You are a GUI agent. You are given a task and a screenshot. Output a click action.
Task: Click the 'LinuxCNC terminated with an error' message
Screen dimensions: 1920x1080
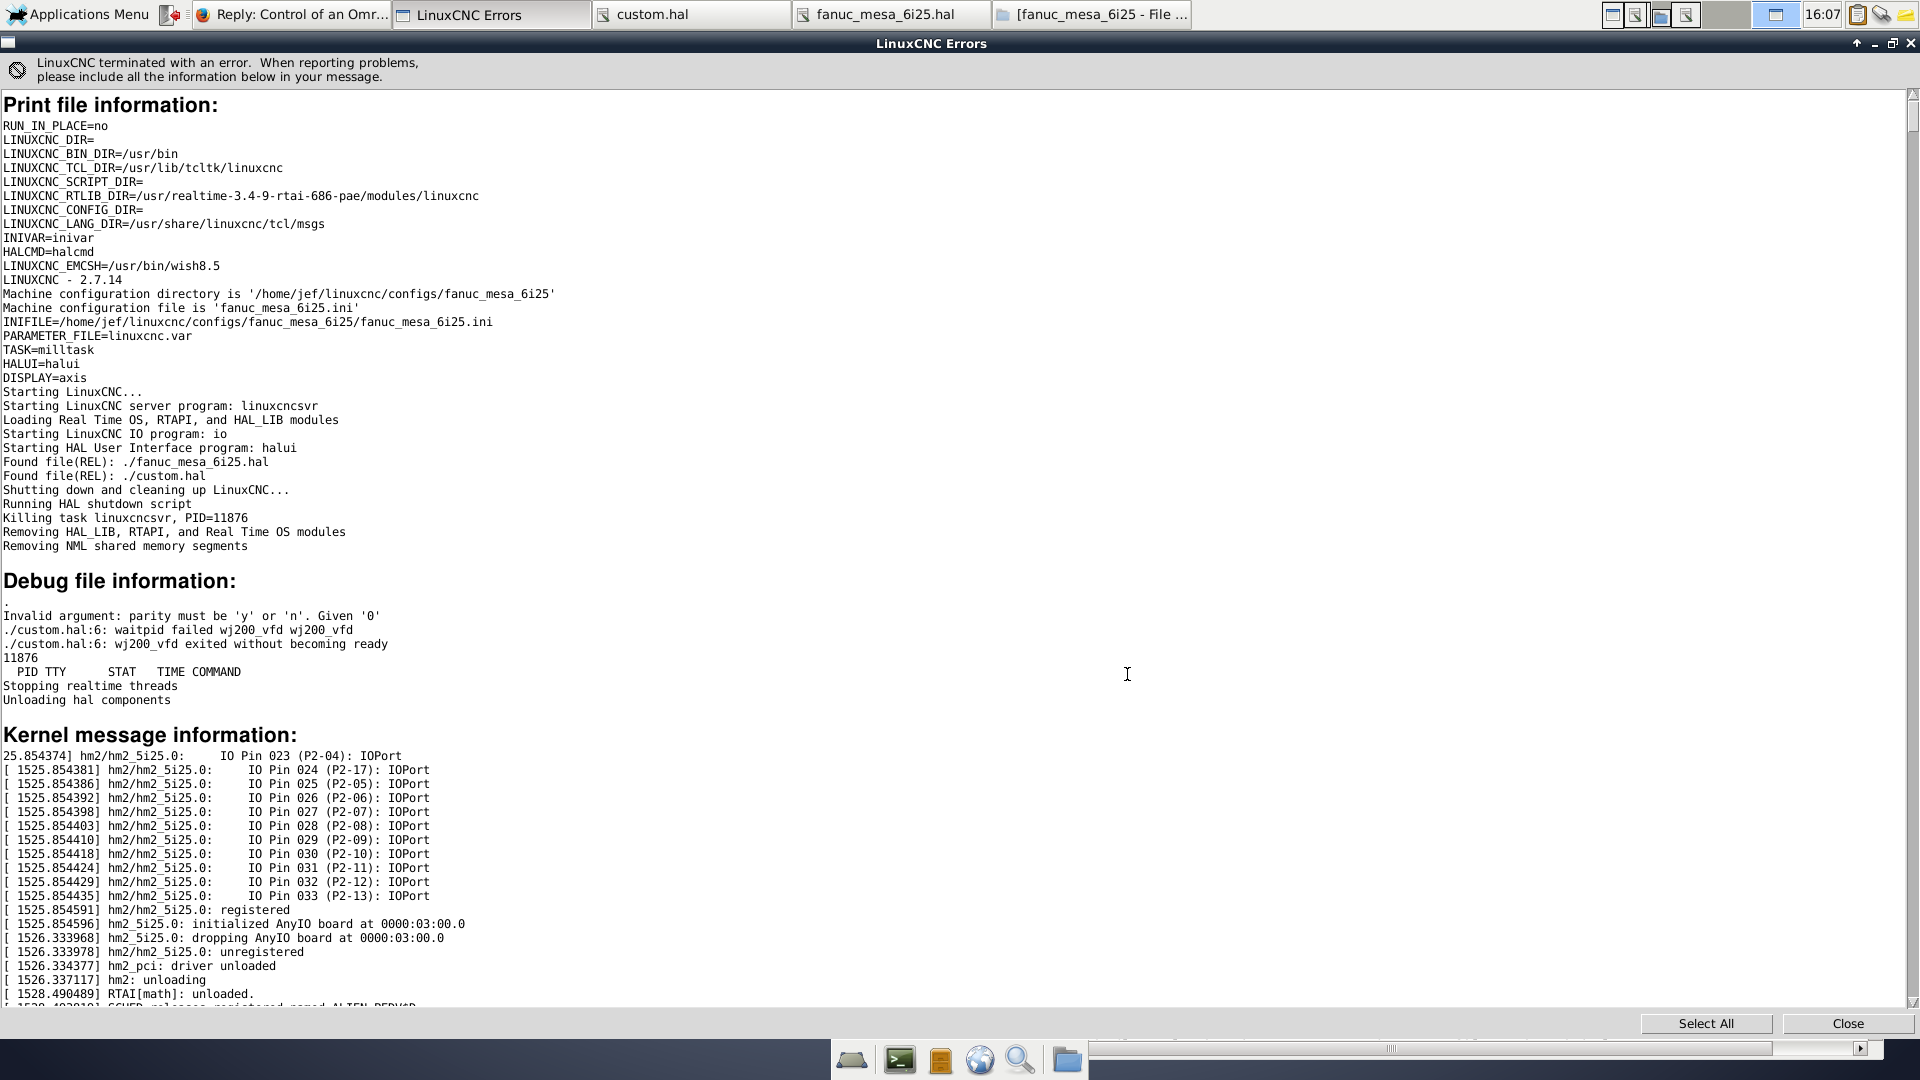coord(228,69)
